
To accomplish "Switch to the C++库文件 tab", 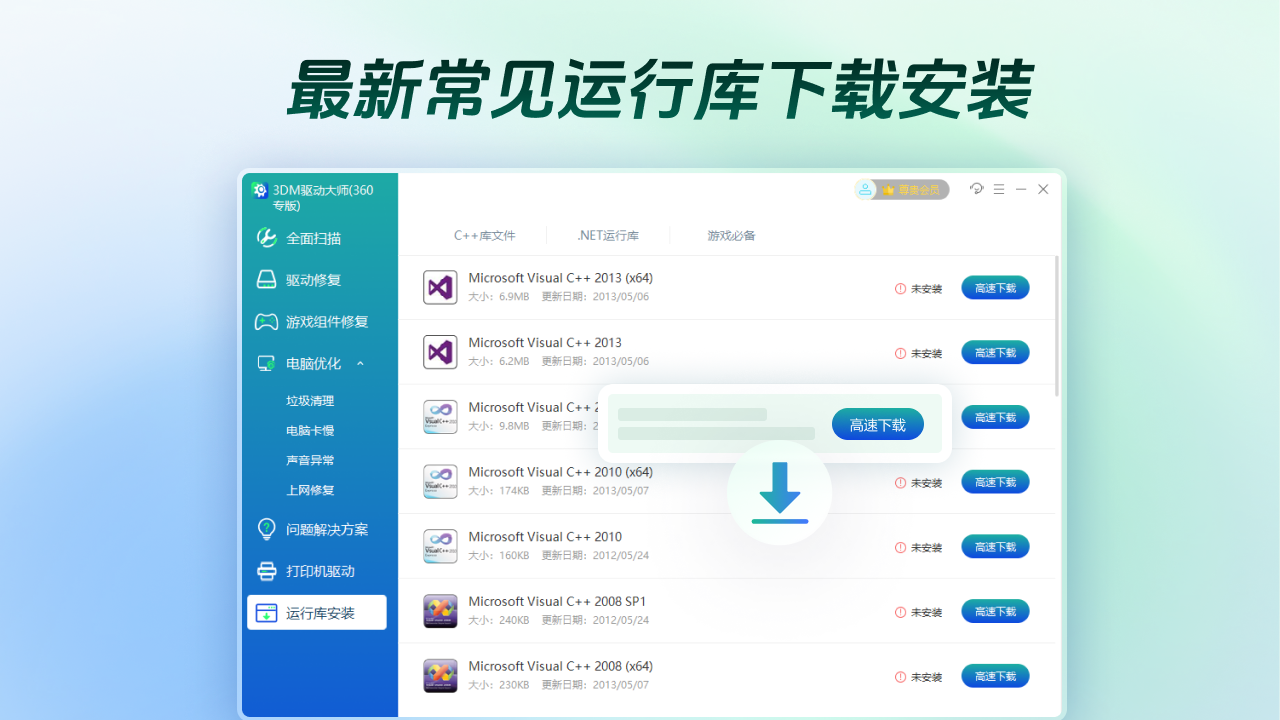I will click(x=485, y=236).
